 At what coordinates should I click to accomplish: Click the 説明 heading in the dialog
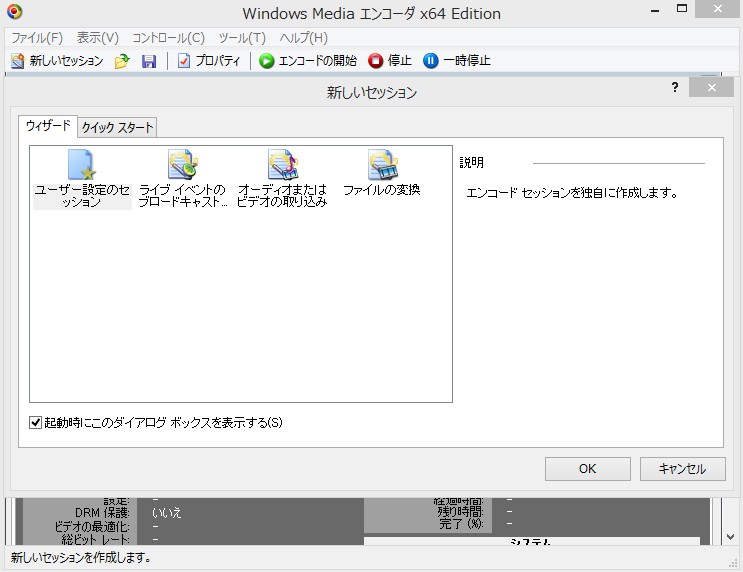click(471, 163)
